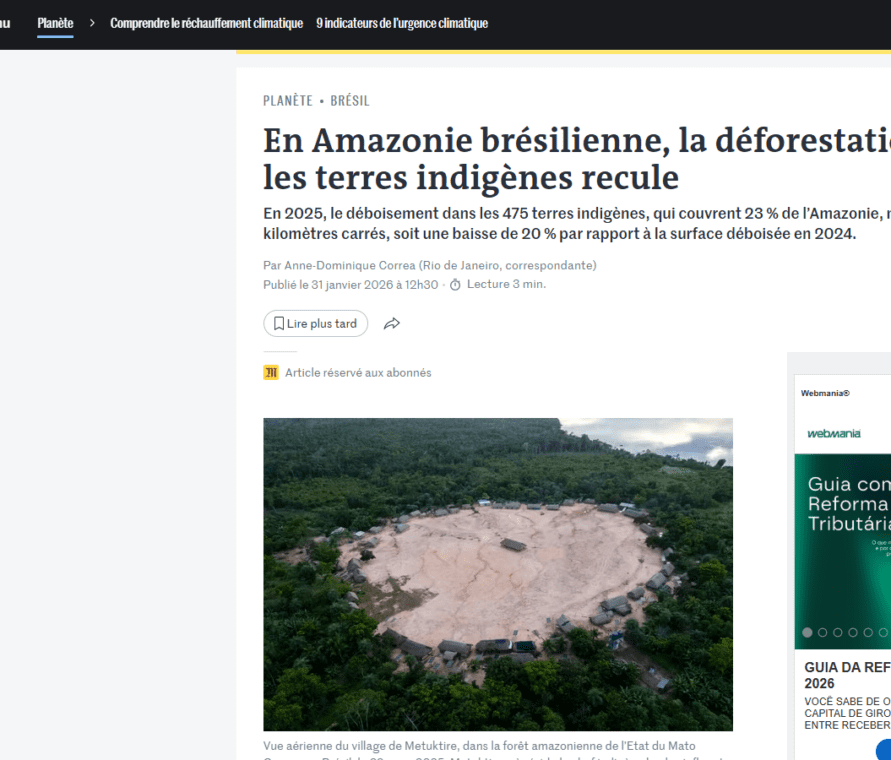Open 9 indicateurs de l'urgence climatique
Screen dimensions: 891x760
(402, 23)
